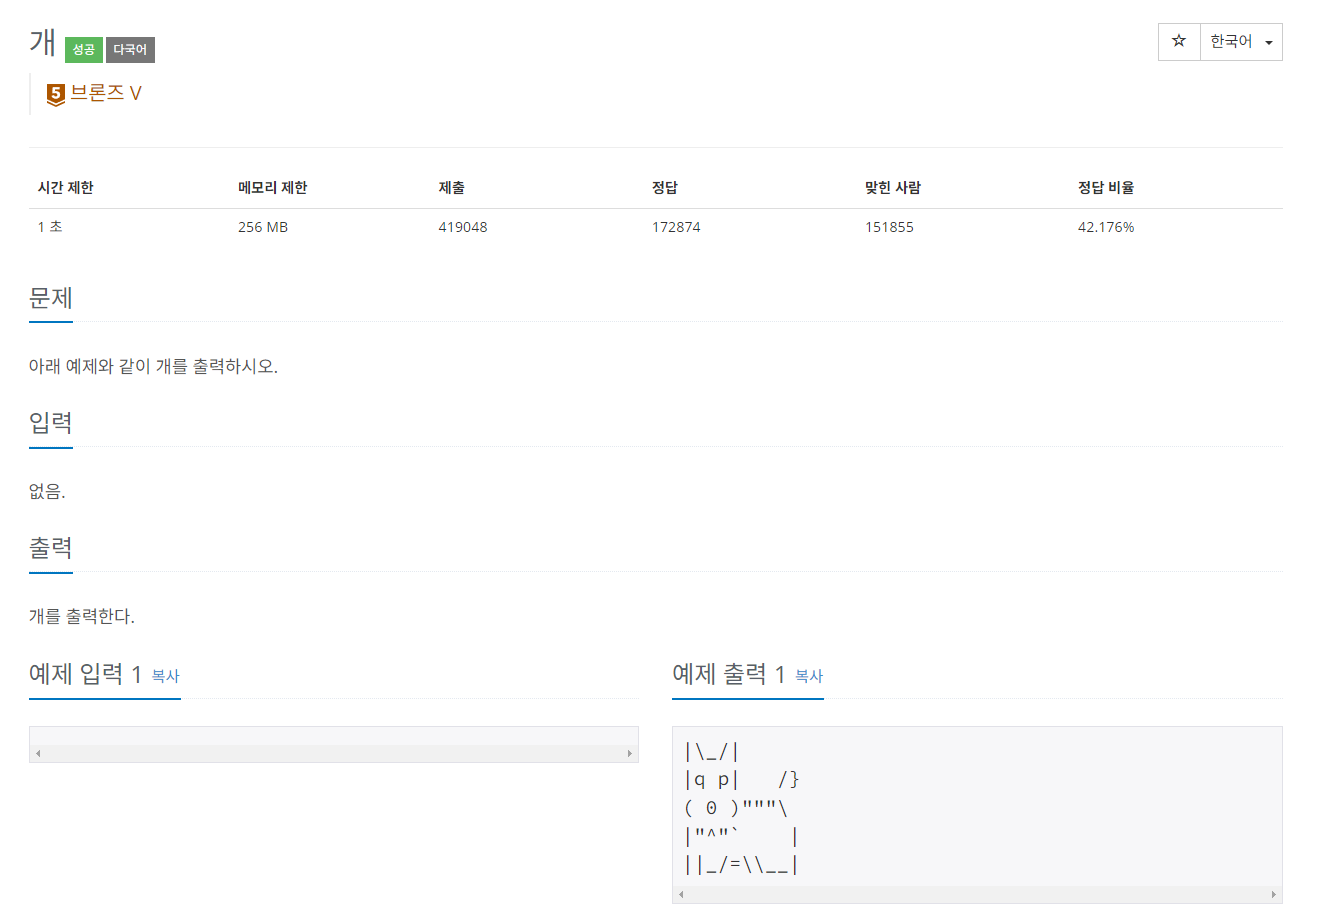Toggle the favorite star icon
This screenshot has width=1320, height=921.
(x=1178, y=41)
